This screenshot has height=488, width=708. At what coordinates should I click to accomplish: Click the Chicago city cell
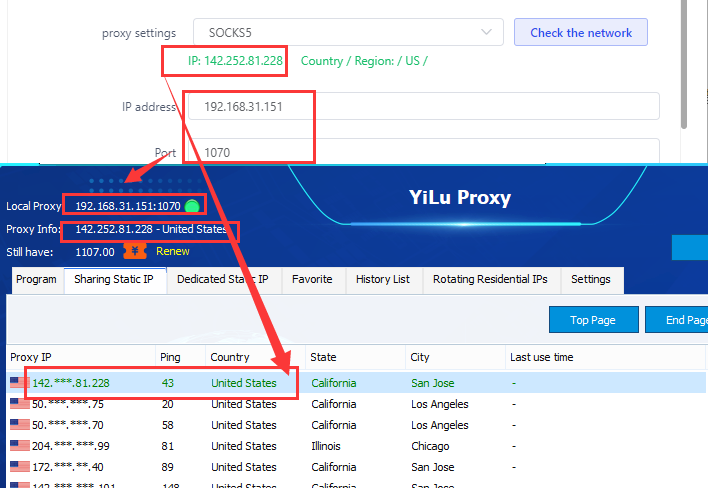point(430,446)
